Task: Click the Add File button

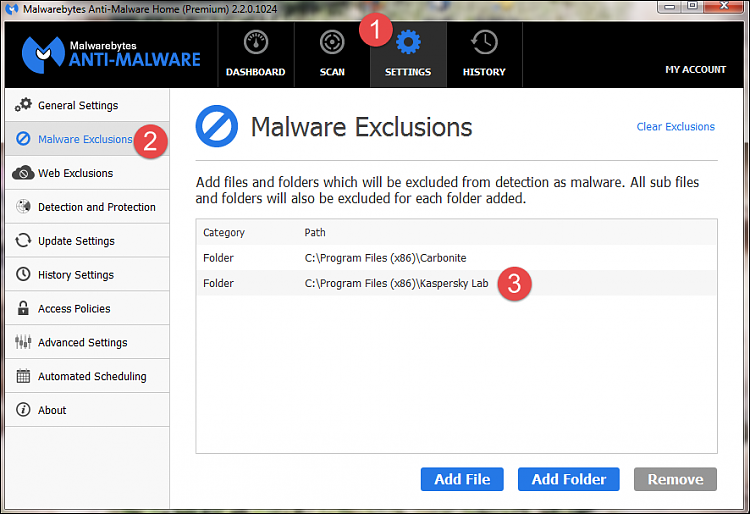Action: (x=462, y=479)
